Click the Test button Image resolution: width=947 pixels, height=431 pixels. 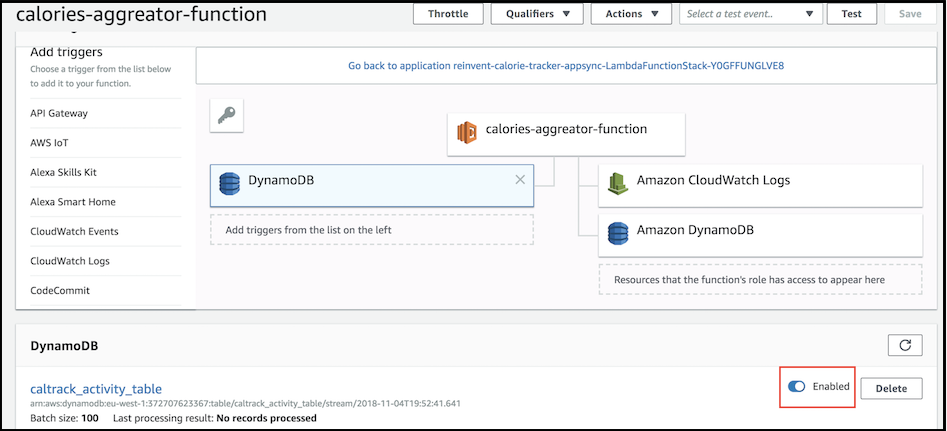[x=852, y=14]
